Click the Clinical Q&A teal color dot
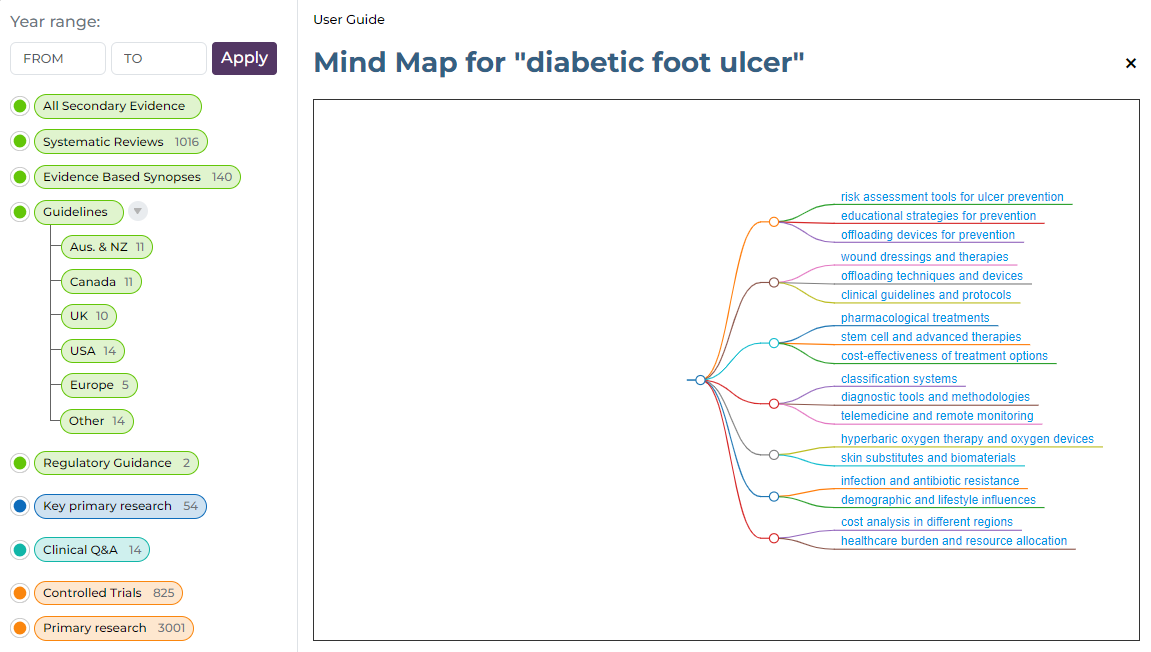The height and width of the screenshot is (652, 1151). pyautogui.click(x=20, y=550)
